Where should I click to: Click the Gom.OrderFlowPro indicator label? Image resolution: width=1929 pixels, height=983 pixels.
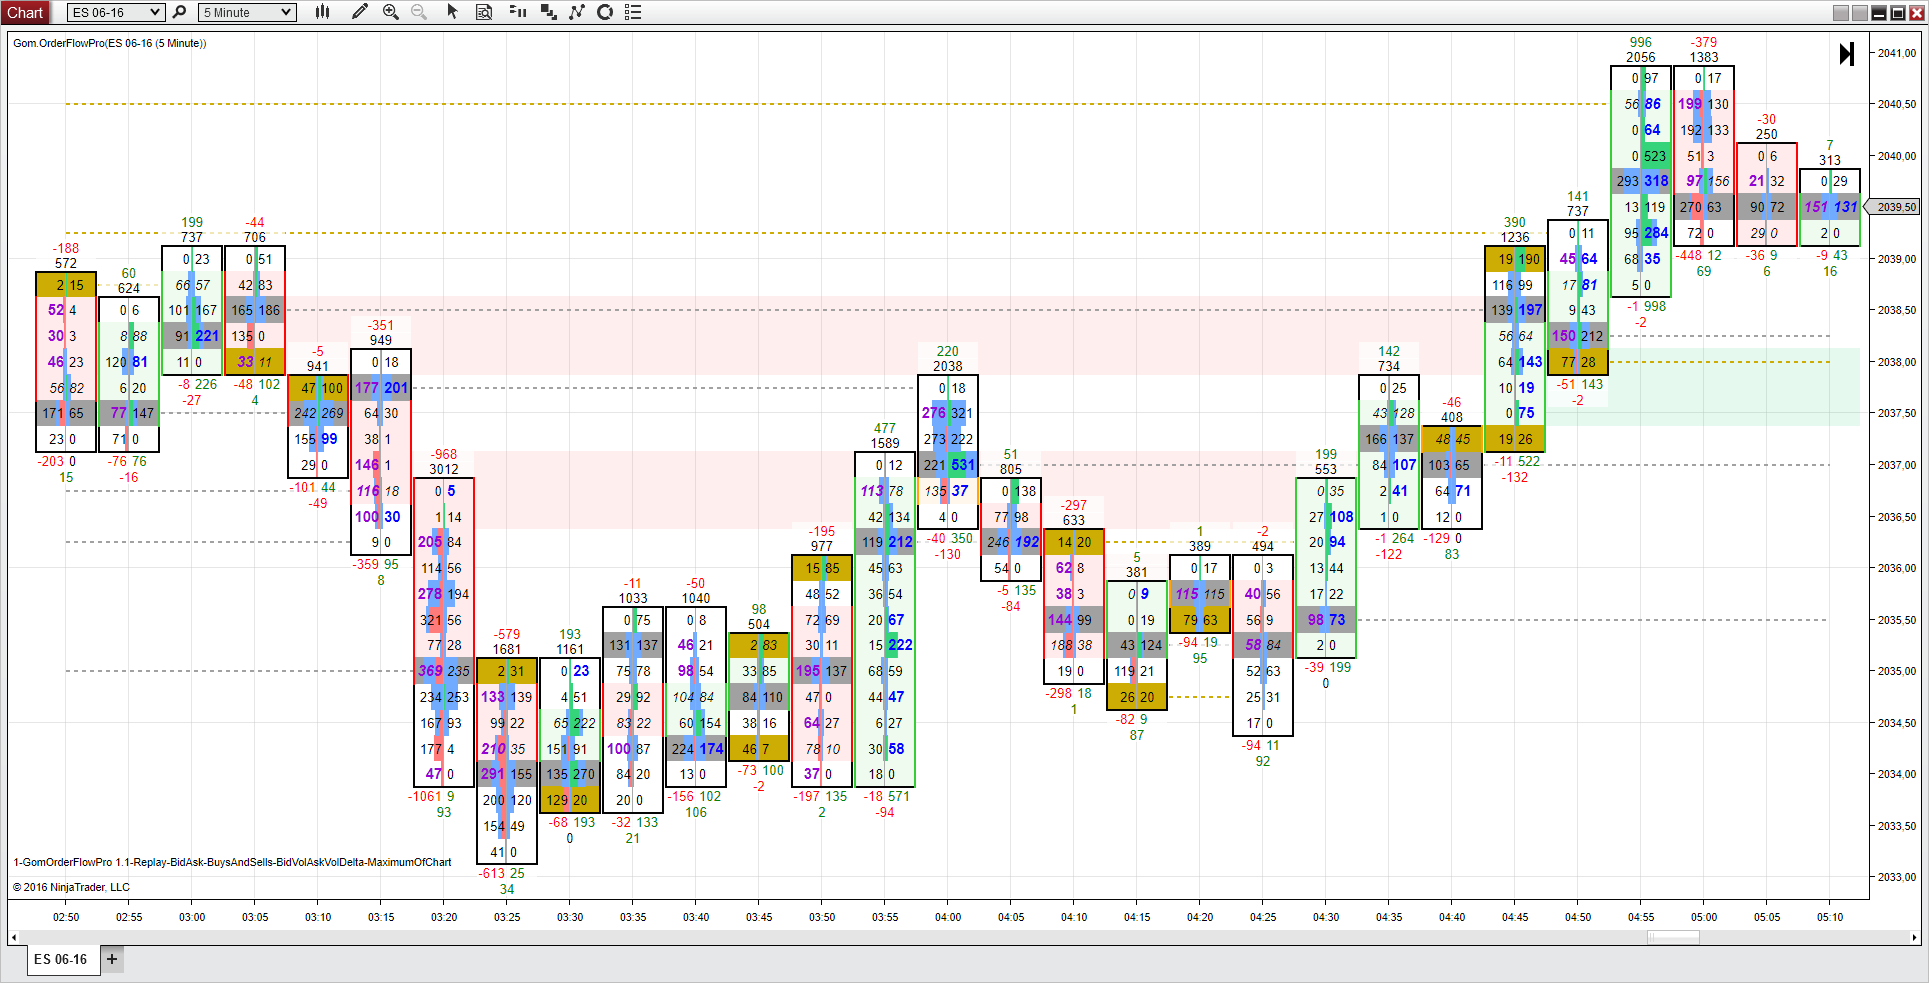[110, 43]
